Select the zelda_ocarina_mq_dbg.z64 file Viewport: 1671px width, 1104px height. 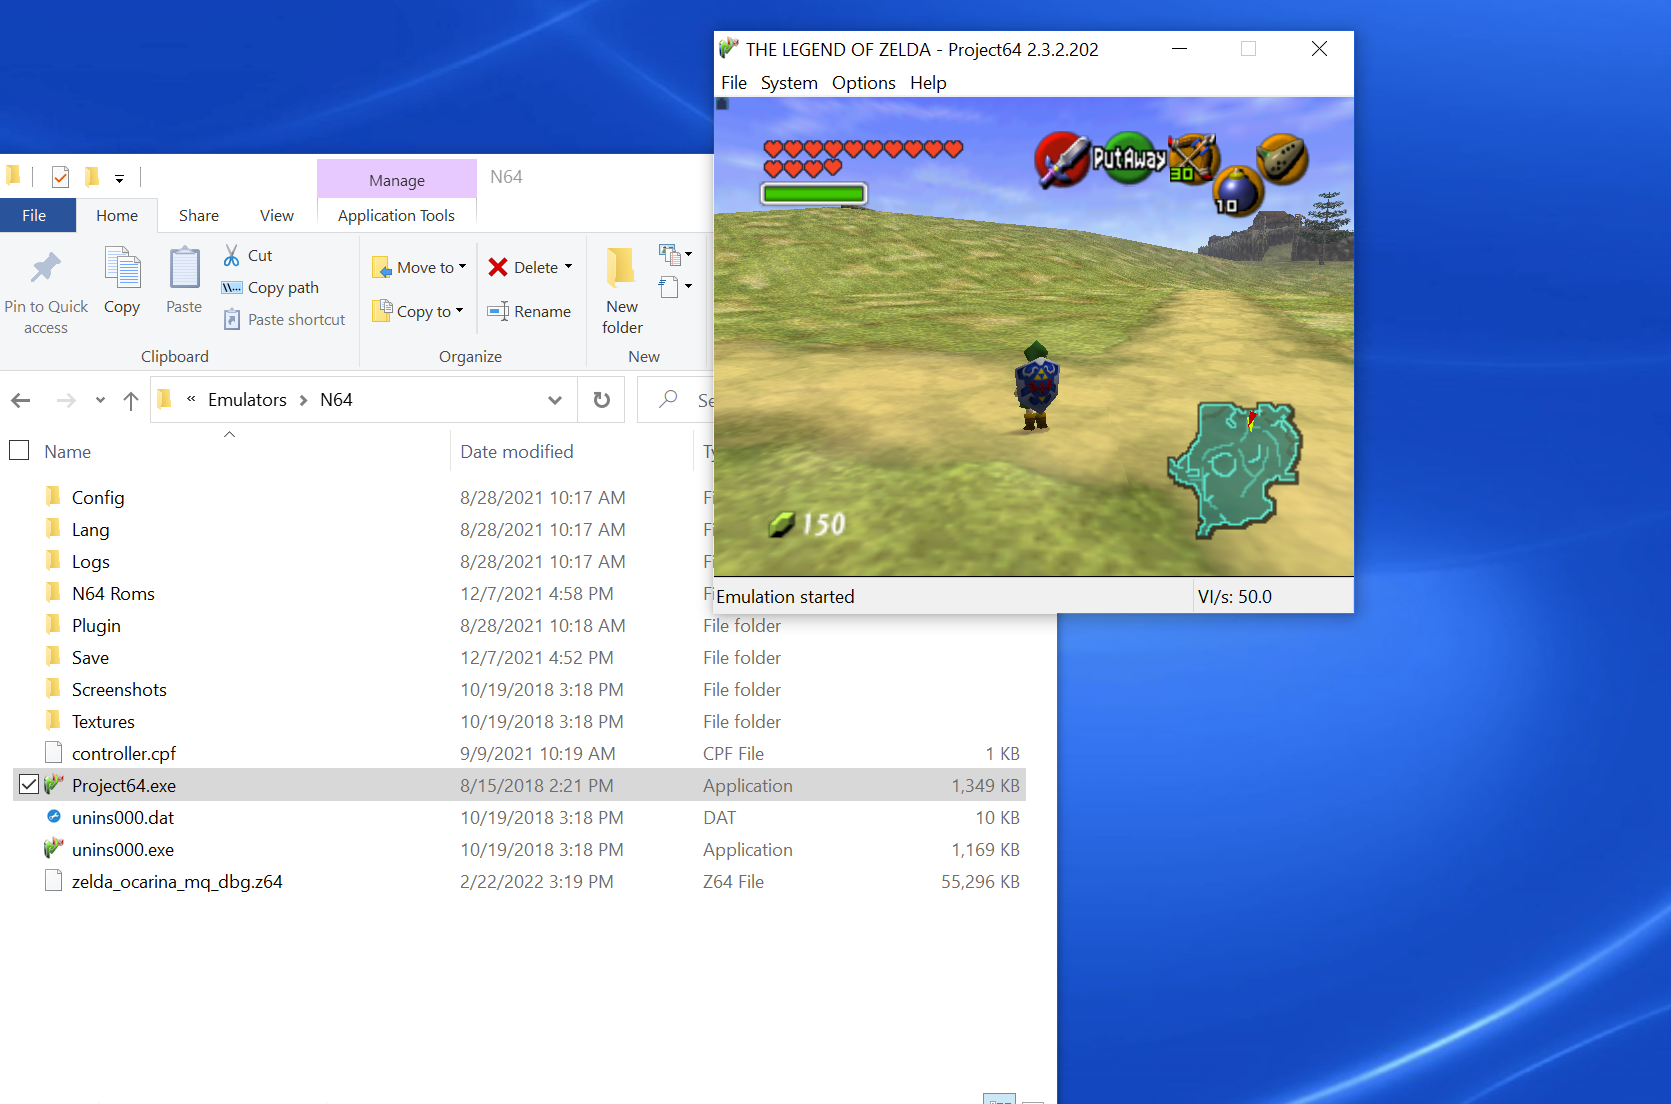pos(177,881)
